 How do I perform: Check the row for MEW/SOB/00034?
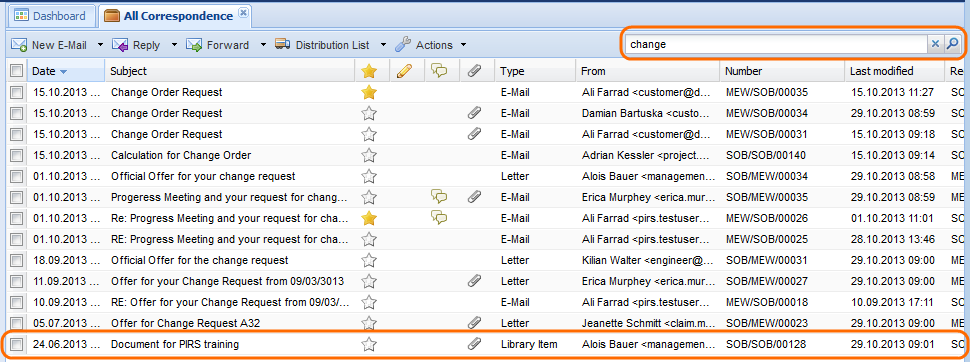17,113
